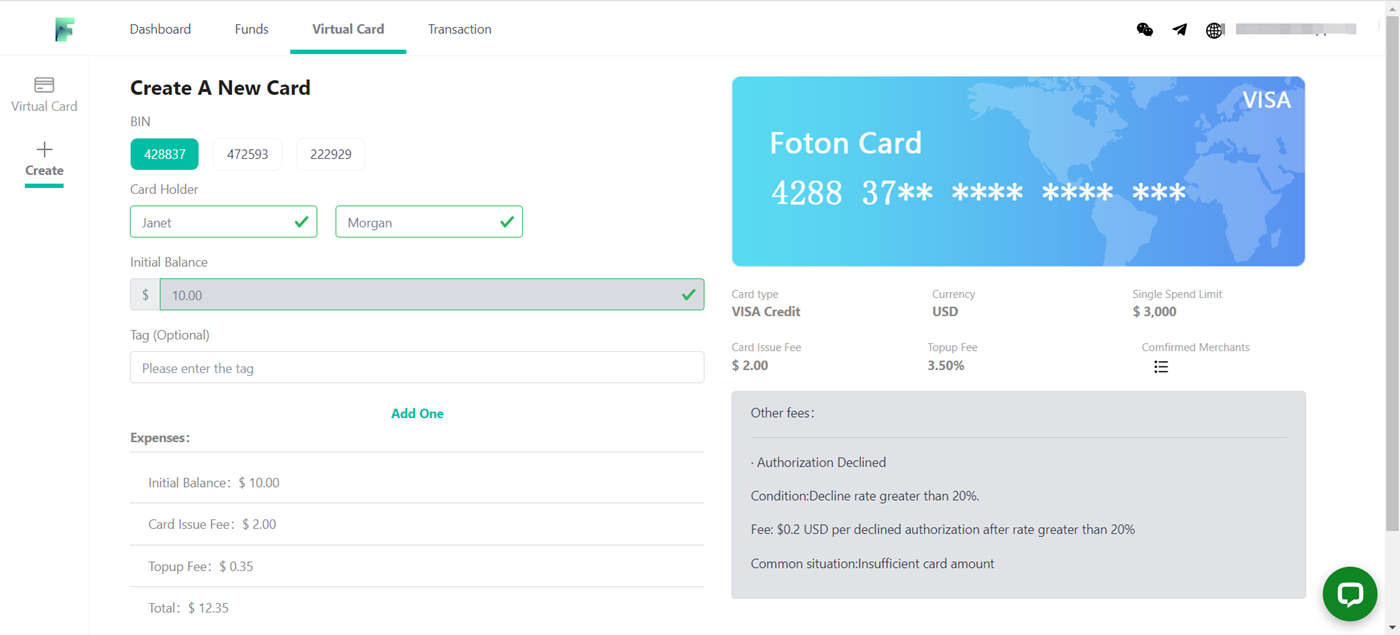Click the 'Create A New Card' heading
1400x635 pixels.
(220, 88)
